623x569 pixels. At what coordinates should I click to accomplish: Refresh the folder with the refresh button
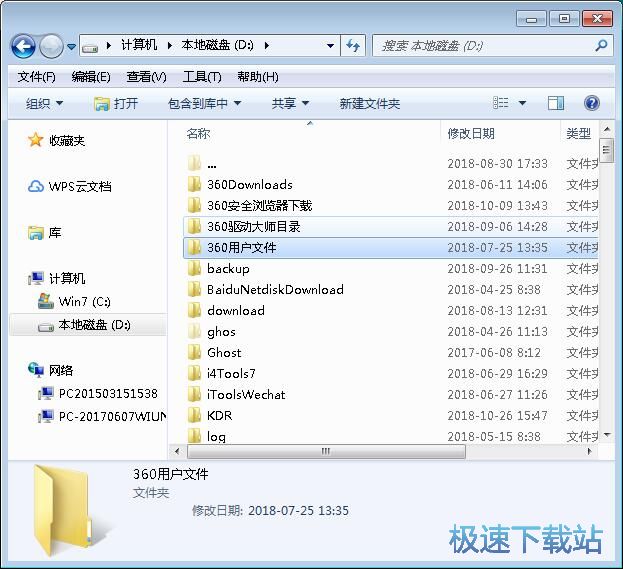pos(353,46)
